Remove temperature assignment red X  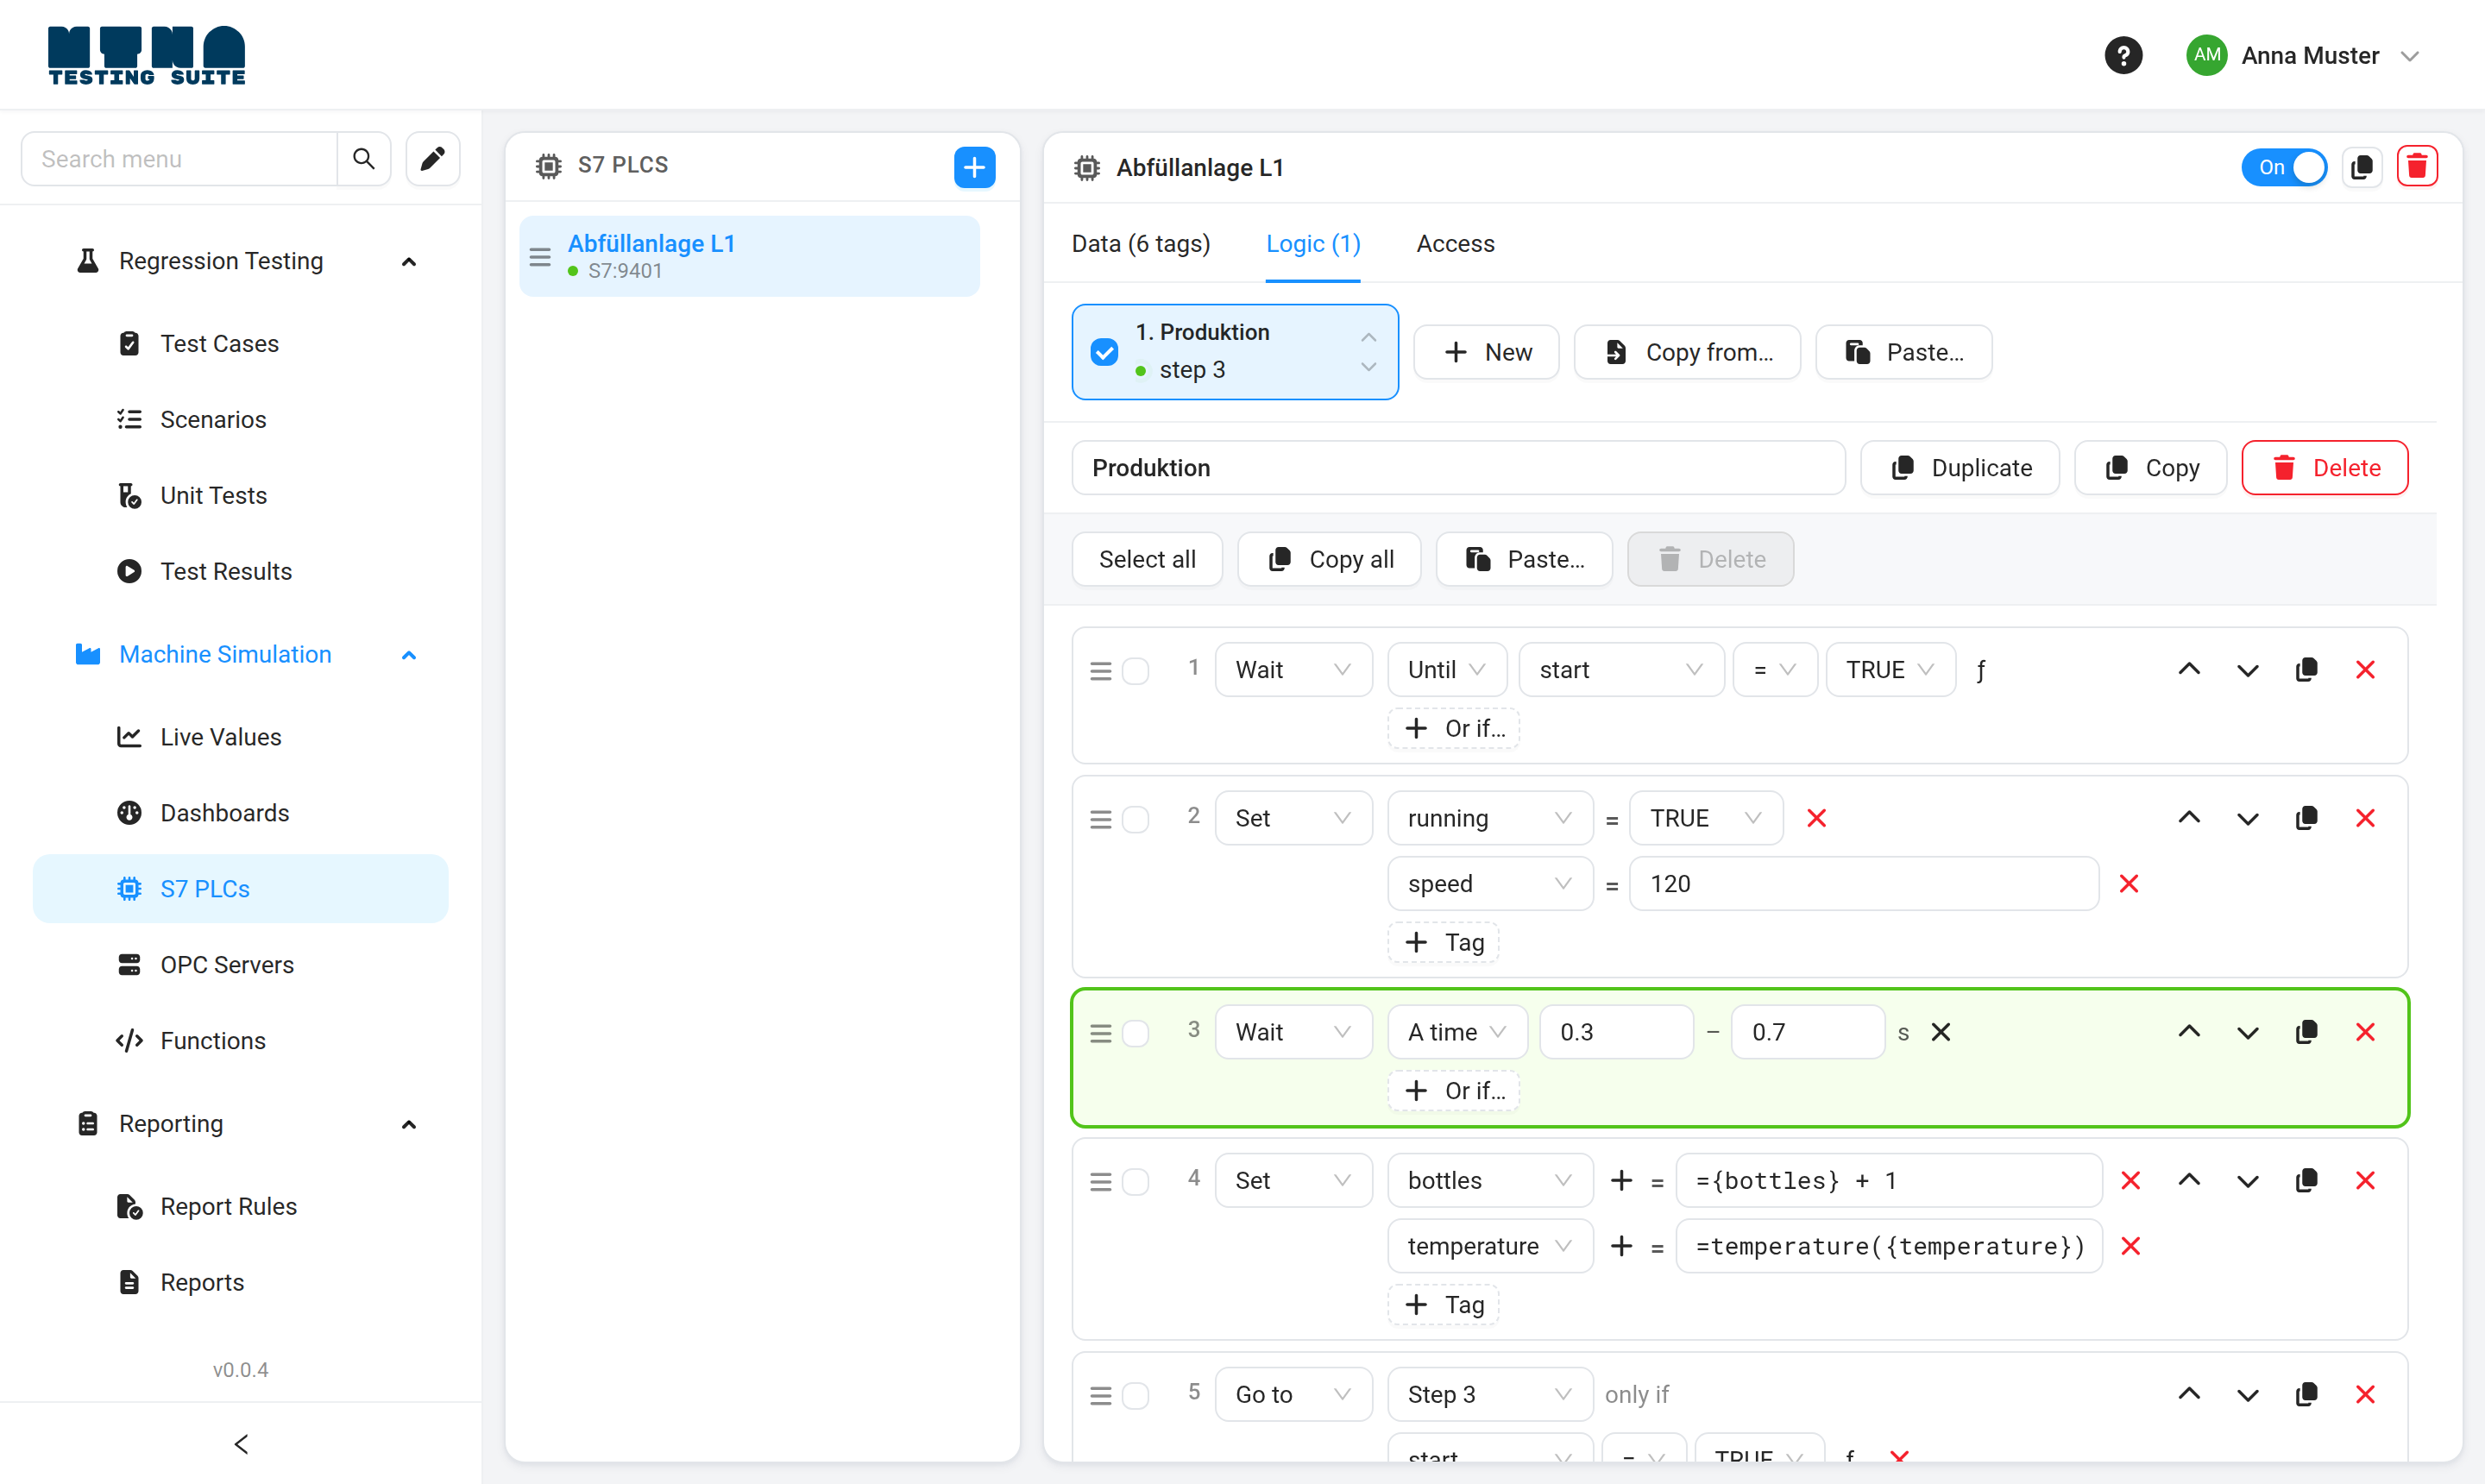pos(2130,1246)
